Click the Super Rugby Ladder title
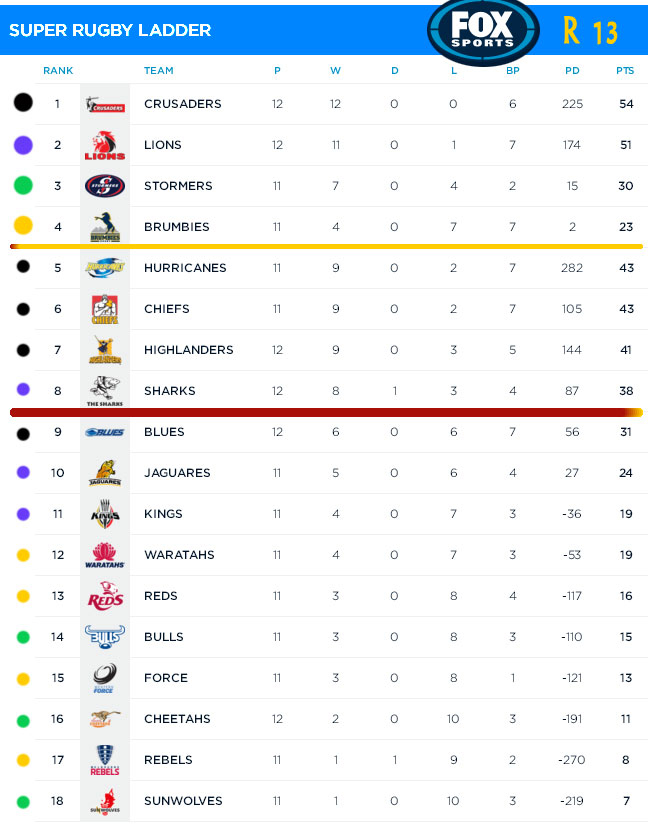Viewport: 648px width, 824px height. tap(110, 30)
